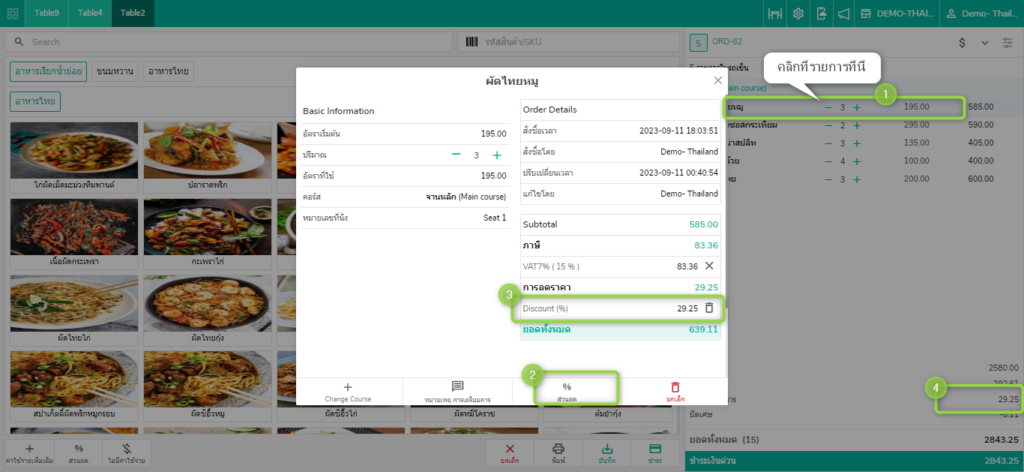This screenshot has width=1024, height=472.
Task: Click the guest count badge 5
Action: pyautogui.click(x=698, y=43)
